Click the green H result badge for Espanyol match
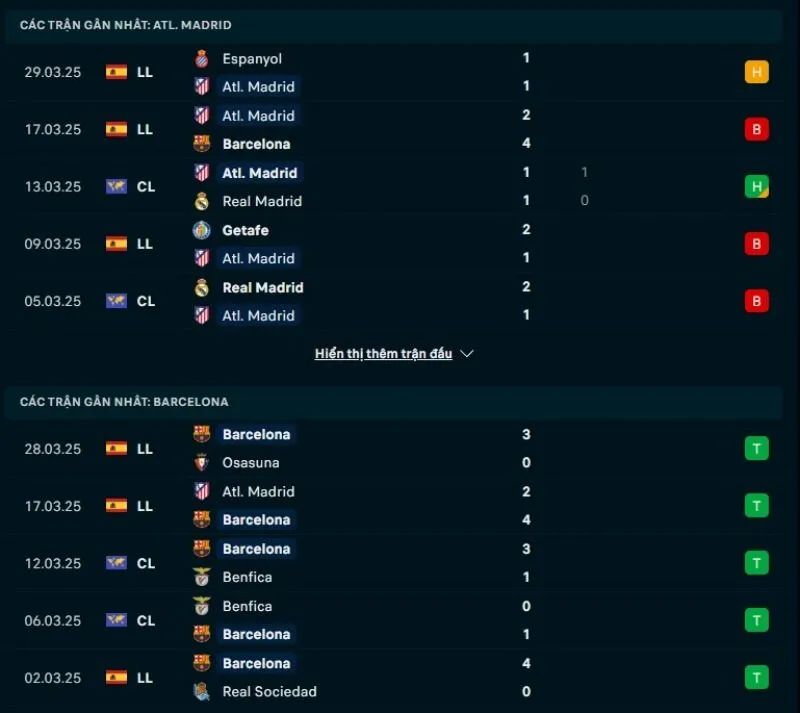 coord(757,72)
